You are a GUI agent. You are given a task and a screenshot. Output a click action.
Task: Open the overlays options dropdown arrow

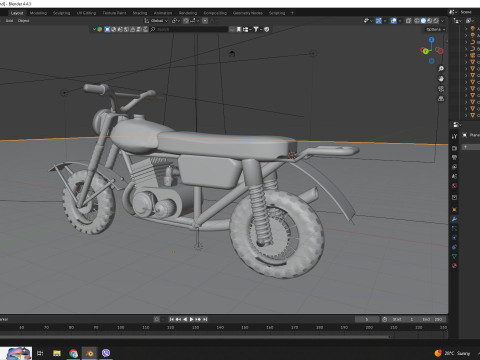point(400,21)
